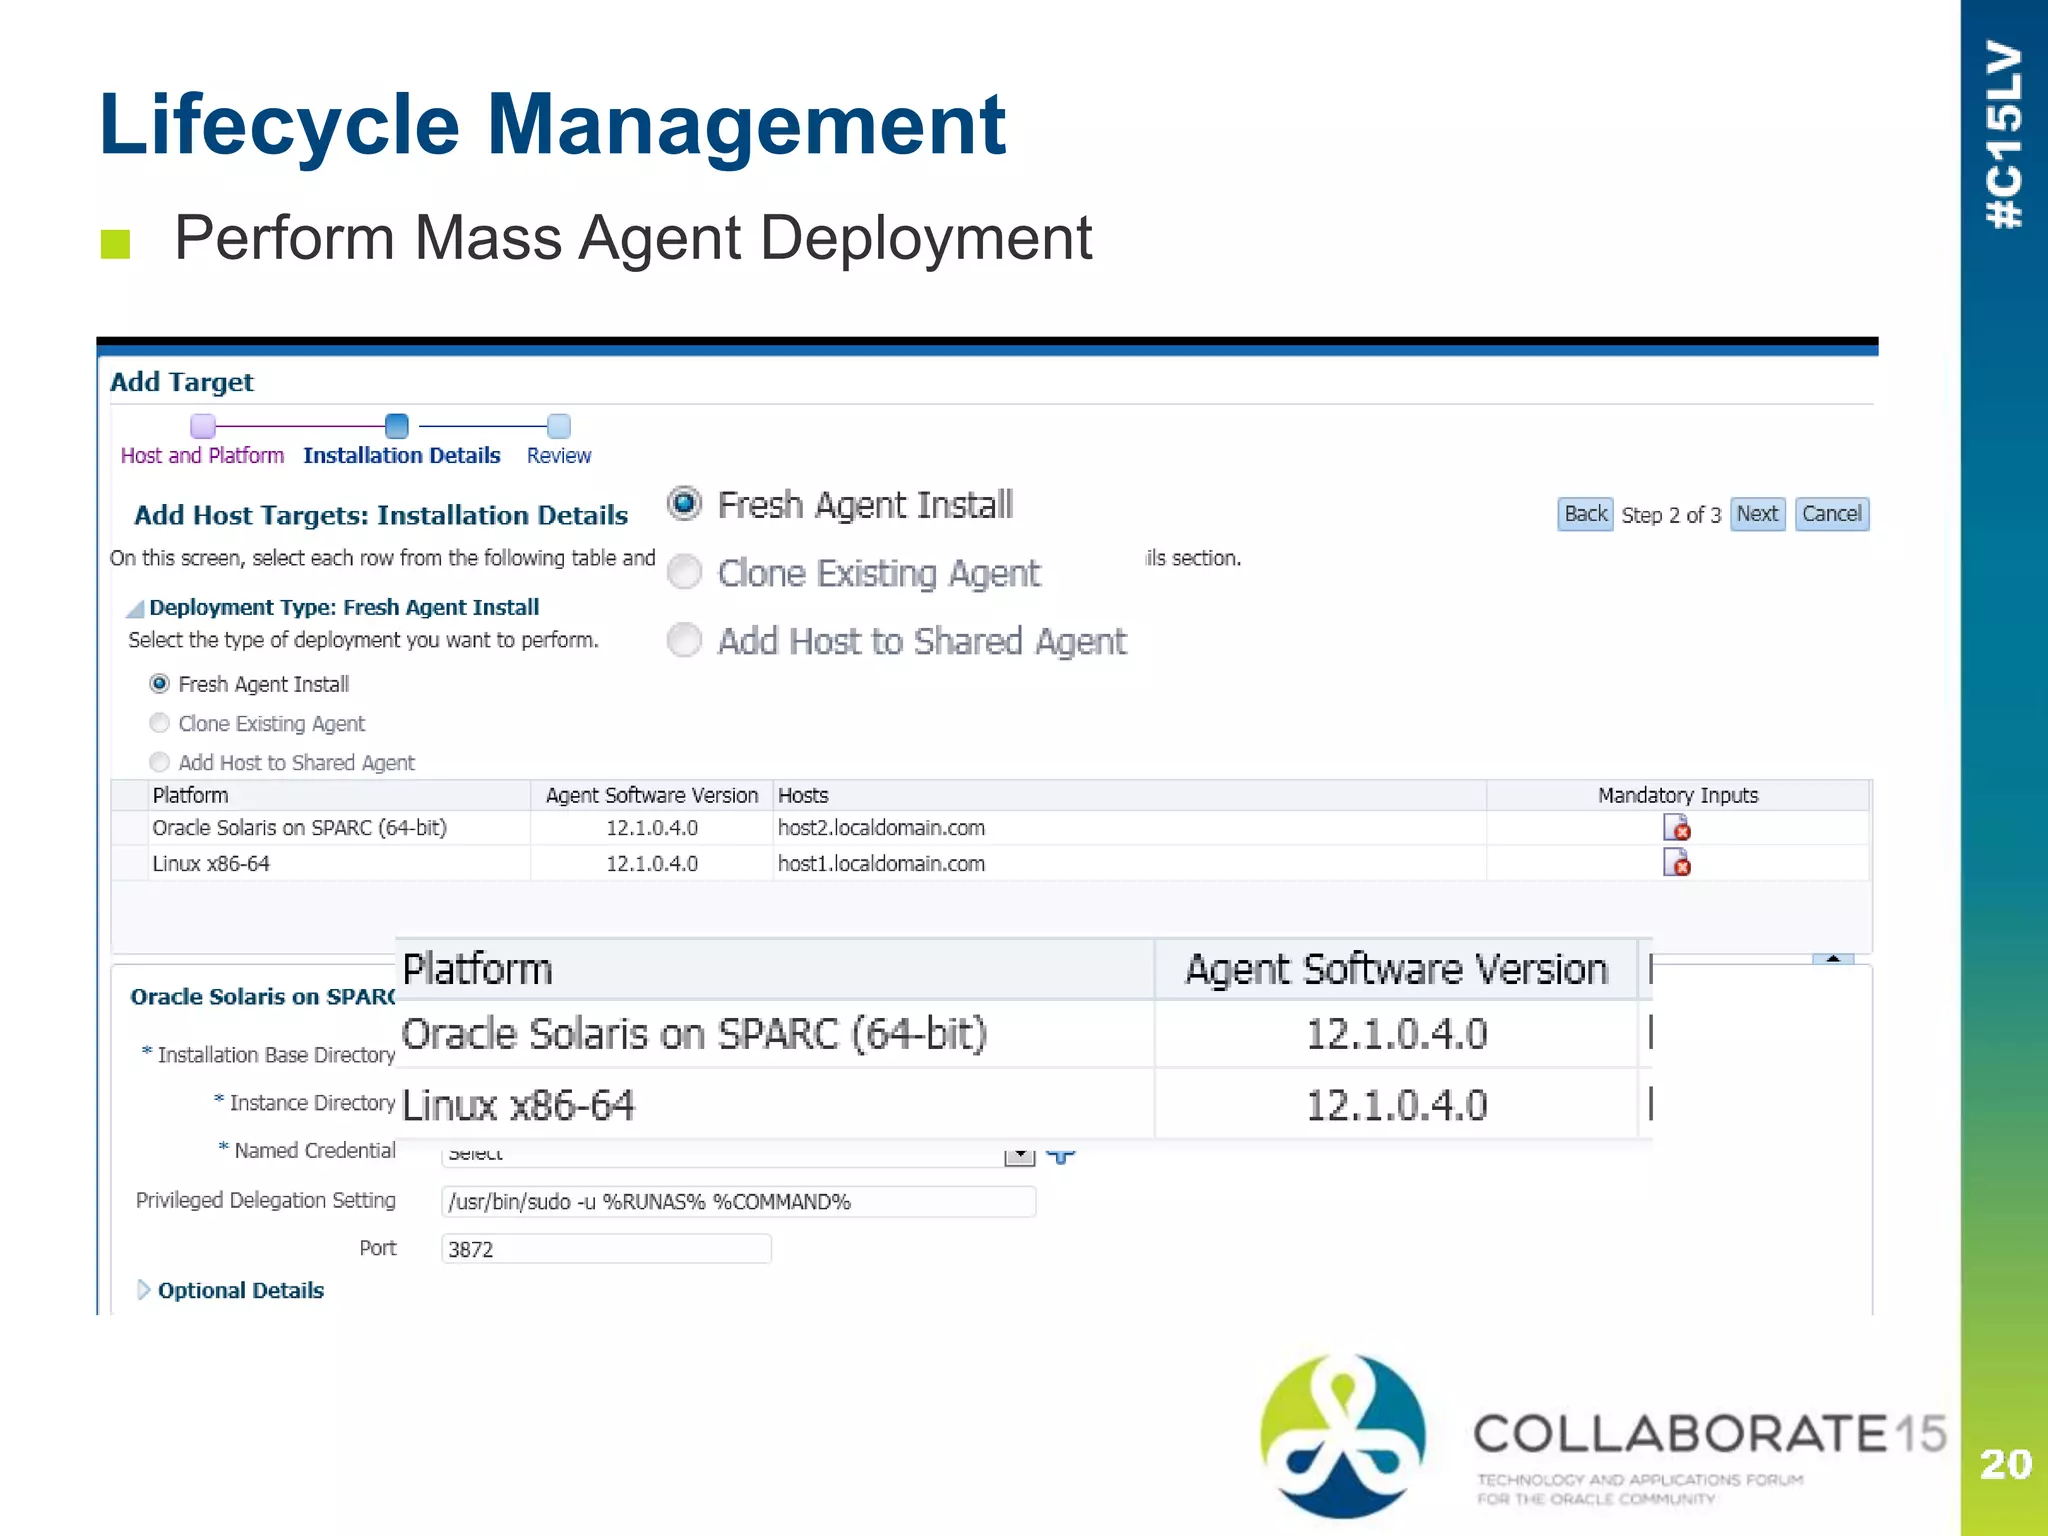Expand the Optional Details section
The width and height of the screenshot is (2048, 1536).
[143, 1290]
